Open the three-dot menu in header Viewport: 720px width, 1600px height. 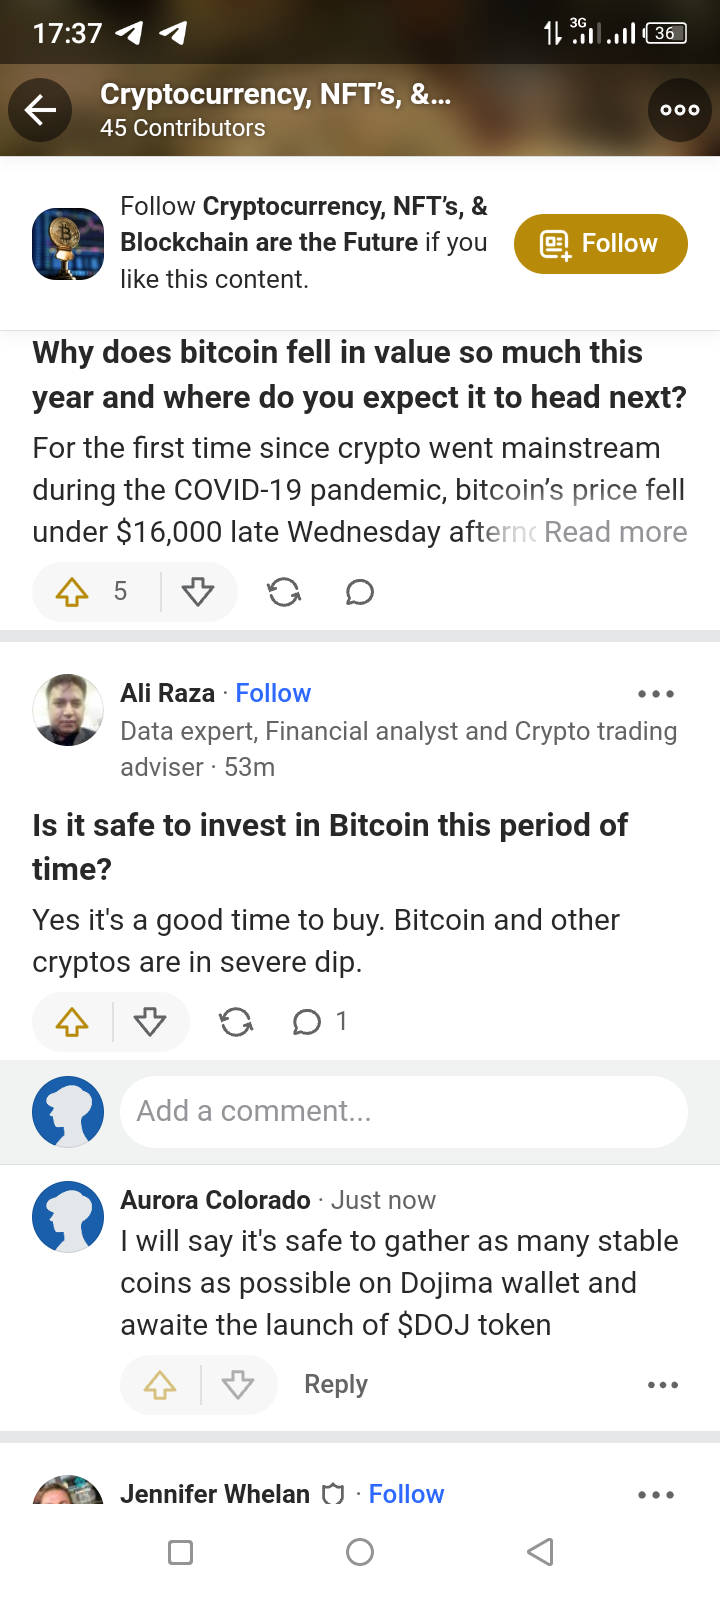pyautogui.click(x=679, y=110)
